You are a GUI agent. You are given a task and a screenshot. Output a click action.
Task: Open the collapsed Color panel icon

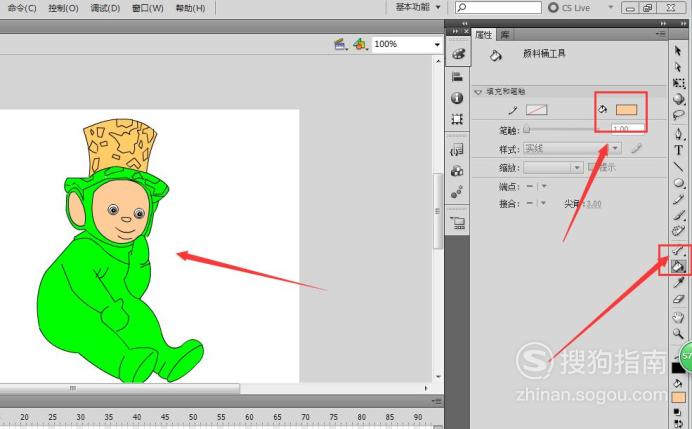coord(458,54)
